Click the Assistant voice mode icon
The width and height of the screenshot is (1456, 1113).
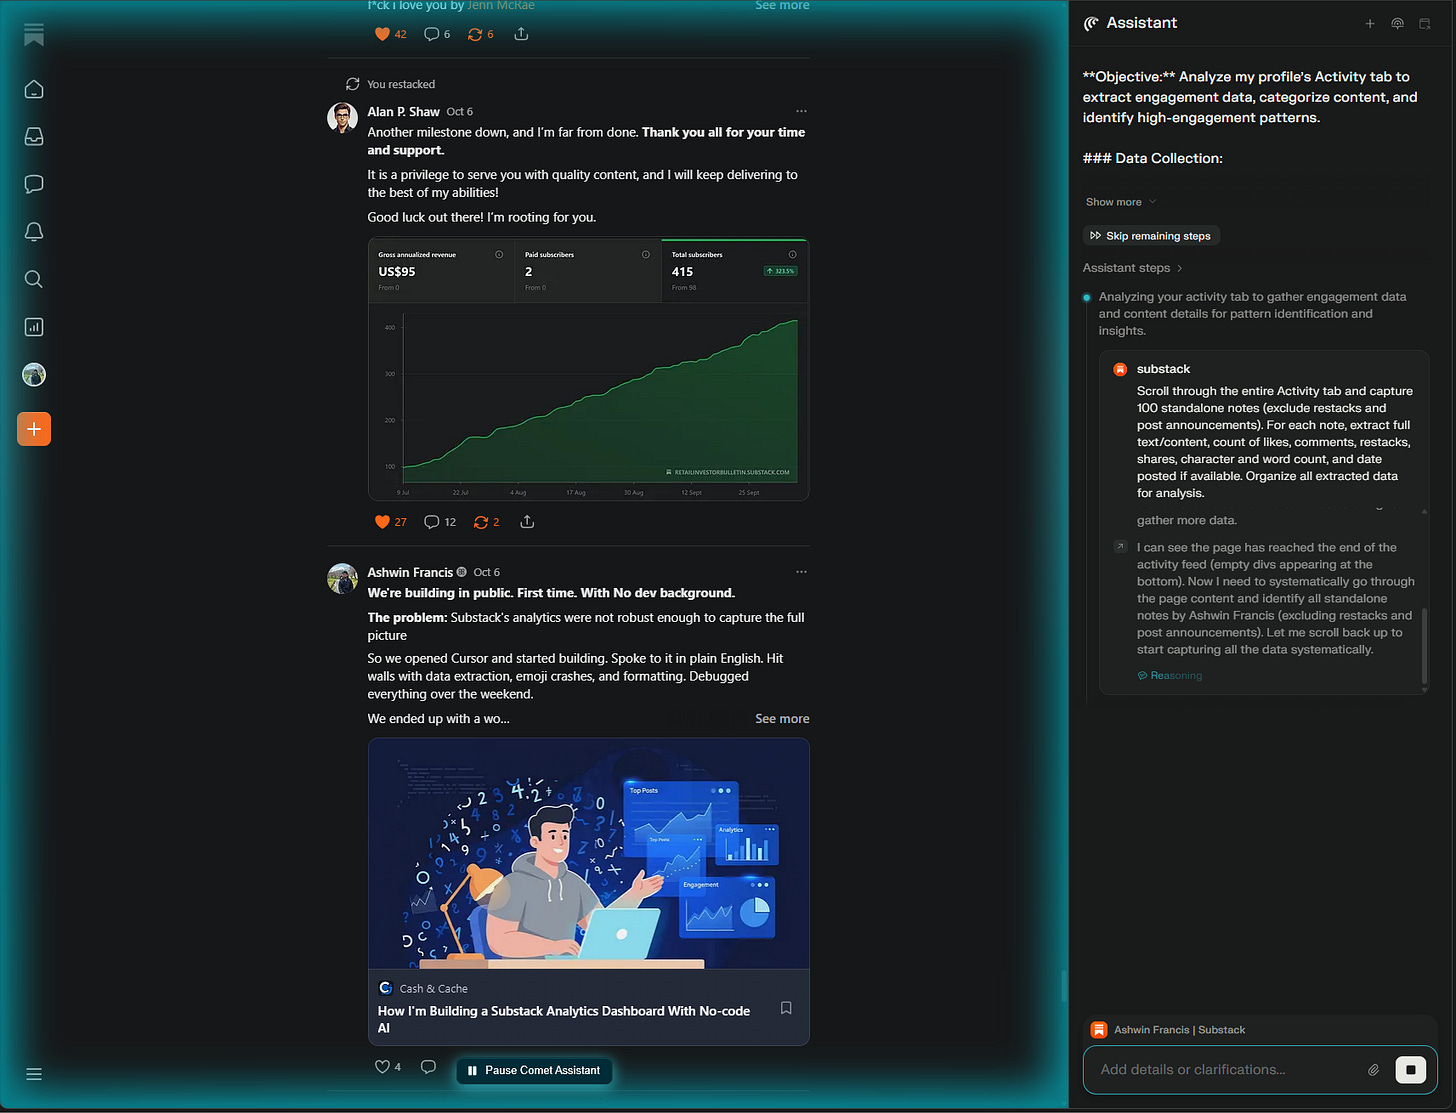tap(1397, 23)
